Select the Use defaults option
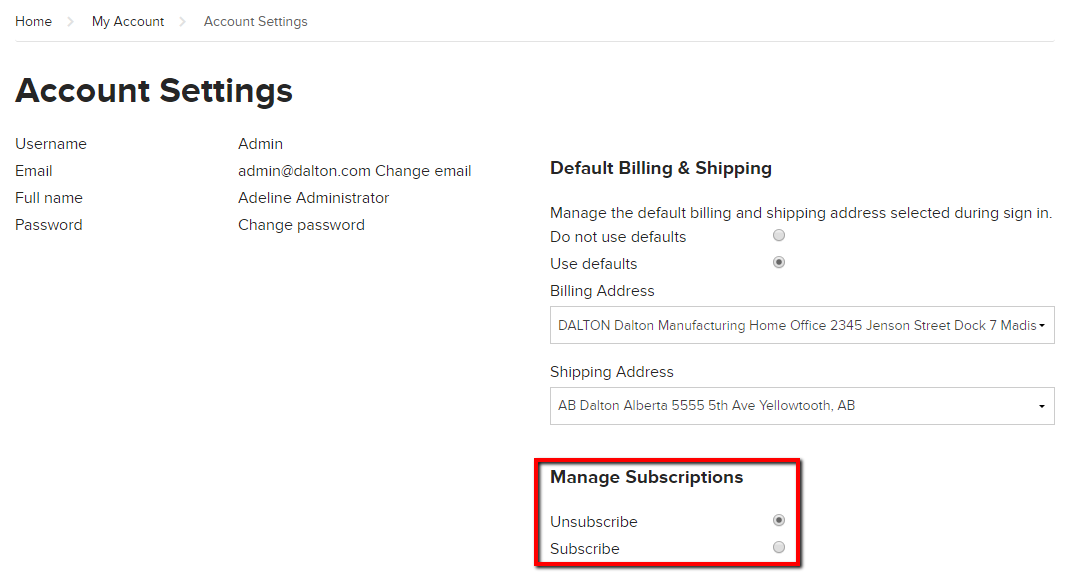This screenshot has height=587, width=1073. 778,262
